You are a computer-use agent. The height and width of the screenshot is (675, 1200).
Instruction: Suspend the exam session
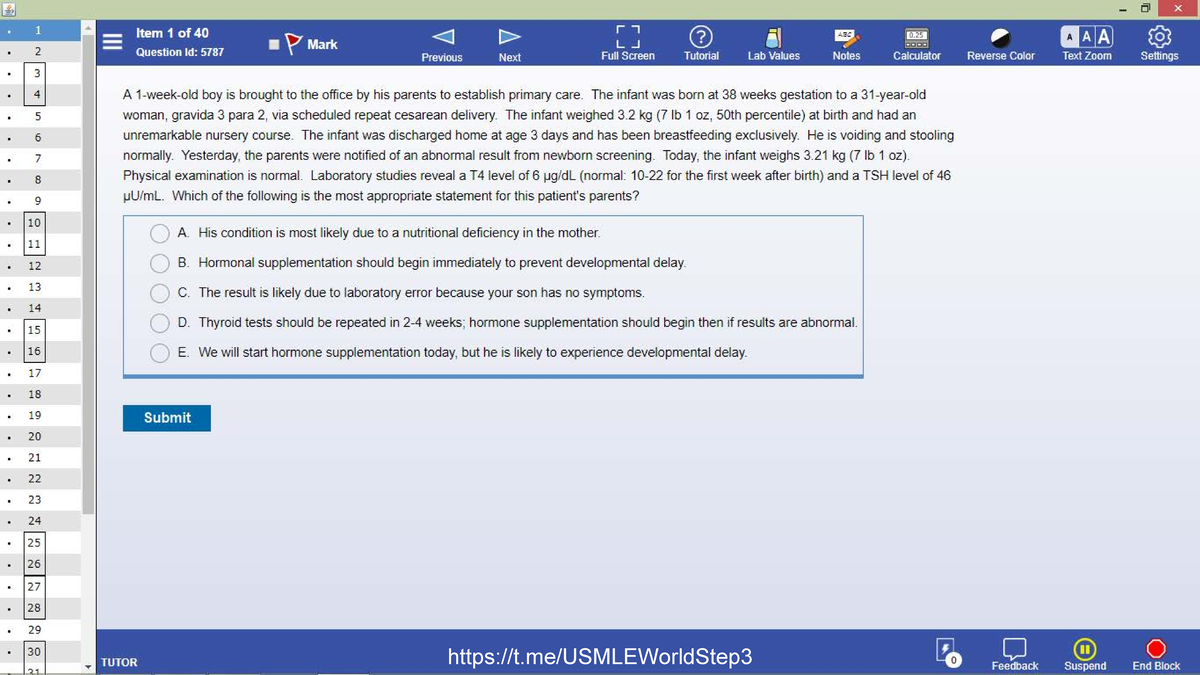click(1085, 652)
